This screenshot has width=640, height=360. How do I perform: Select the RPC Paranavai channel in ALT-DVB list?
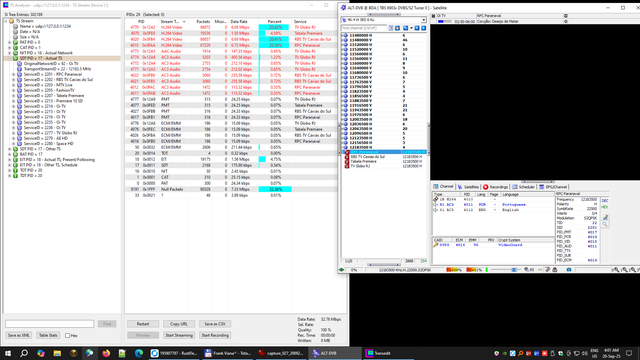(385, 152)
